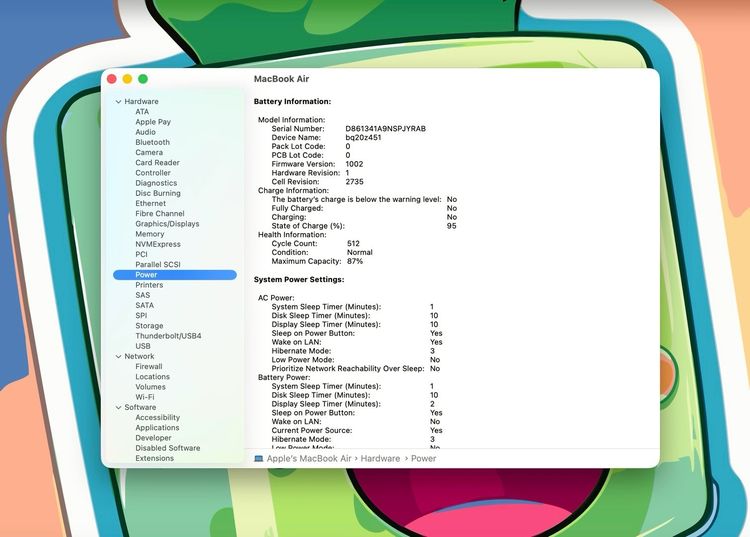Select NVMExpress in the sidebar

point(158,244)
